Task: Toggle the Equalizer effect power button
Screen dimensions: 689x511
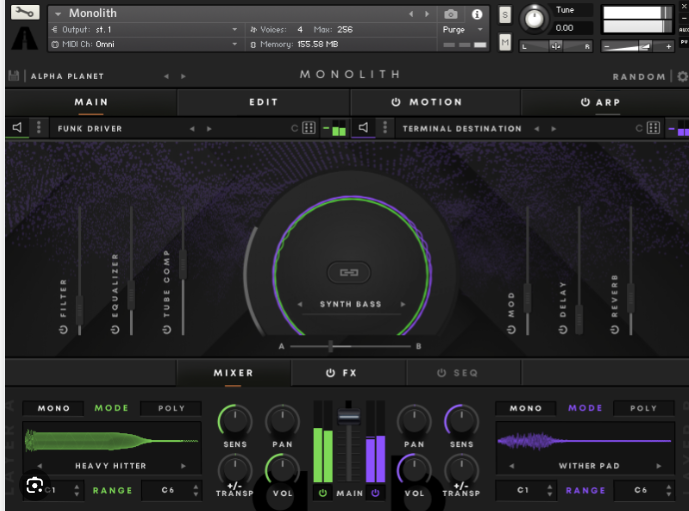Action: point(115,330)
